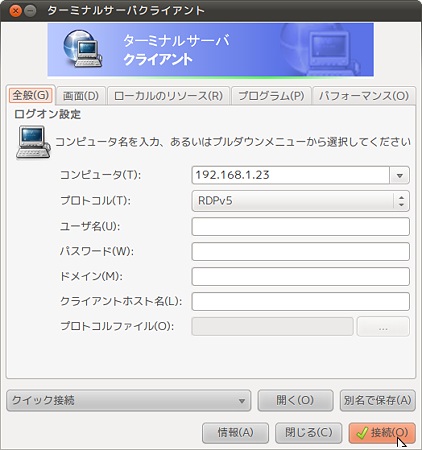The height and width of the screenshot is (450, 422).
Task: Click the 情報(A) button
Action: 235,433
